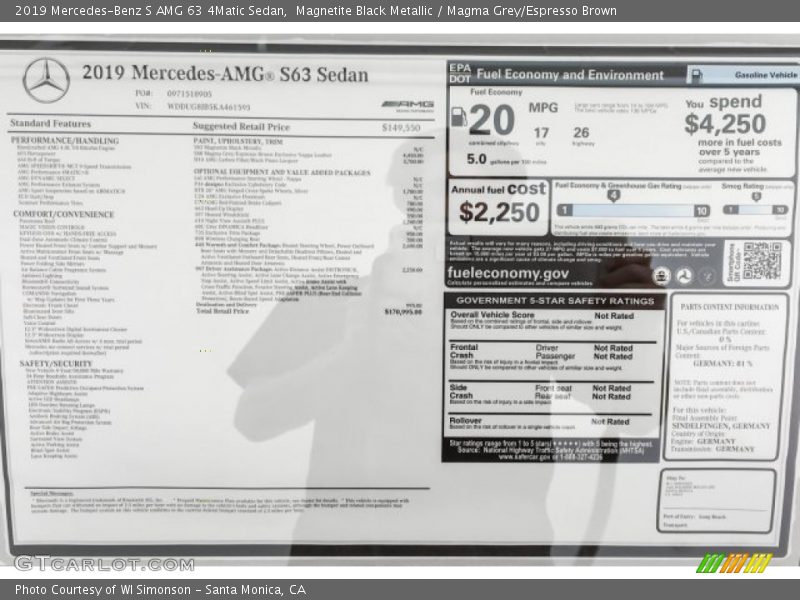Click the '$4,250' fuel cost figure
The height and width of the screenshot is (600, 800).
[x=725, y=124]
